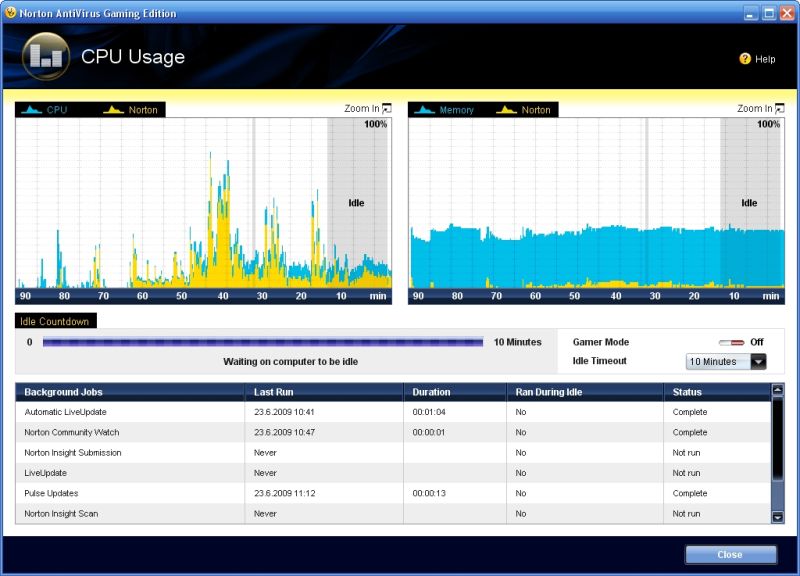Click the duration value 00:00:01
Image resolution: width=800 pixels, height=576 pixels.
tap(429, 432)
